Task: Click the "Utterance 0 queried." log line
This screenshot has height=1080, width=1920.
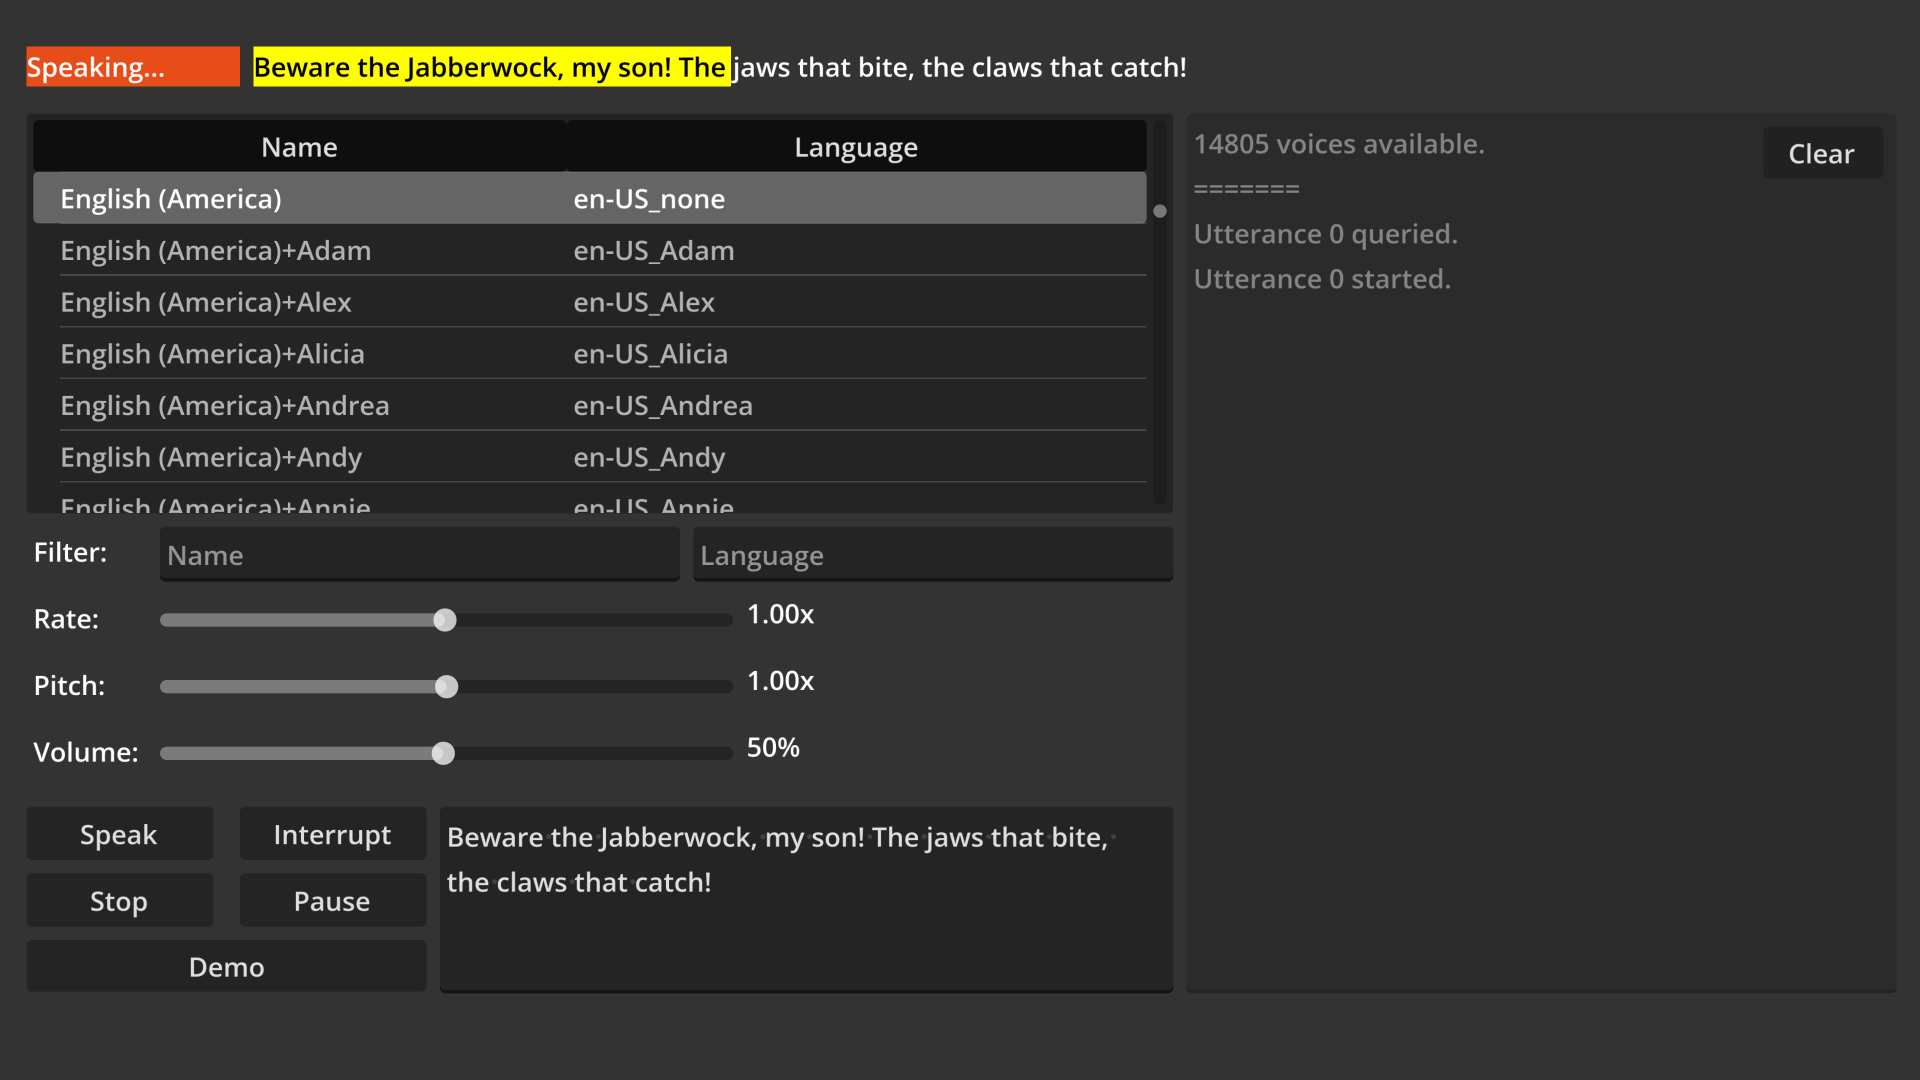Action: [1326, 234]
